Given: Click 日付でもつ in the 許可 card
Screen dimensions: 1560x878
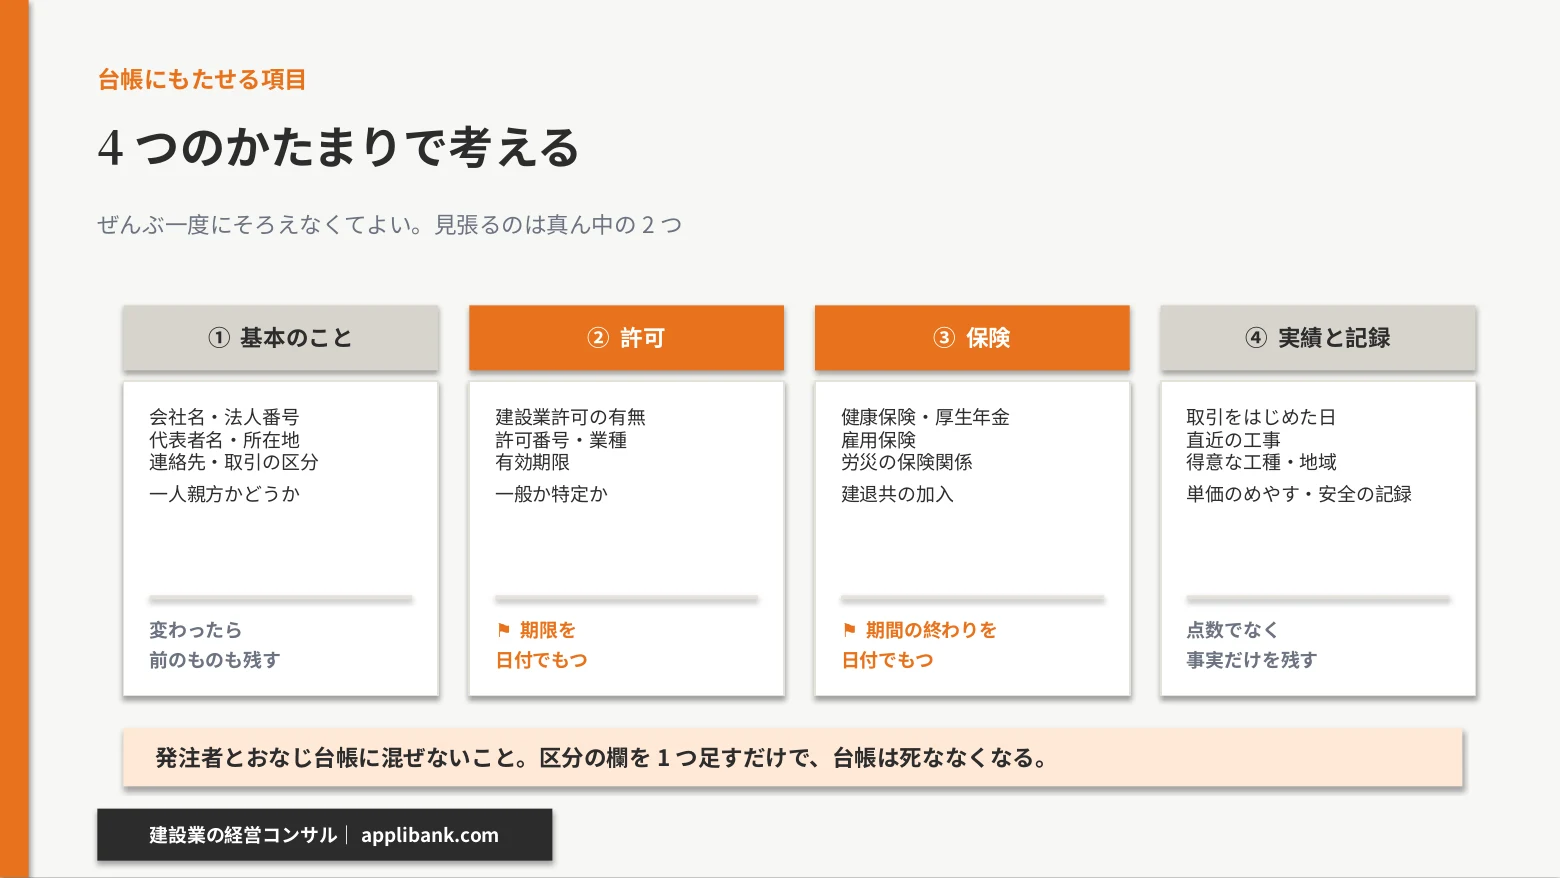Looking at the screenshot, I should [x=541, y=660].
